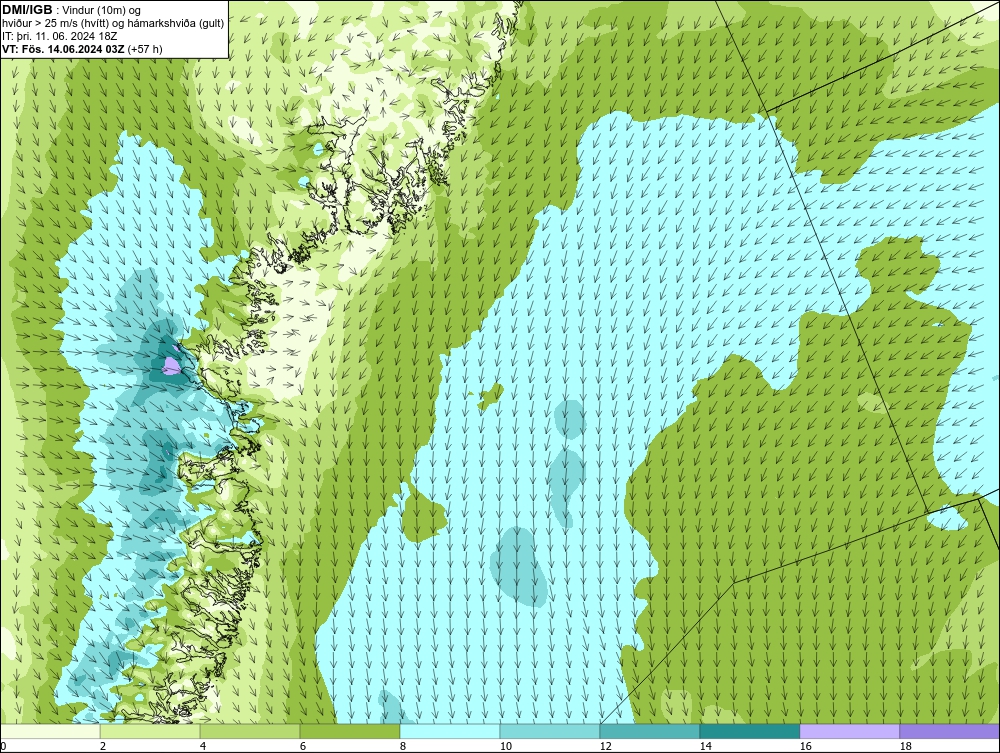
Task: Click legend tick label '18'
Action: 905,746
